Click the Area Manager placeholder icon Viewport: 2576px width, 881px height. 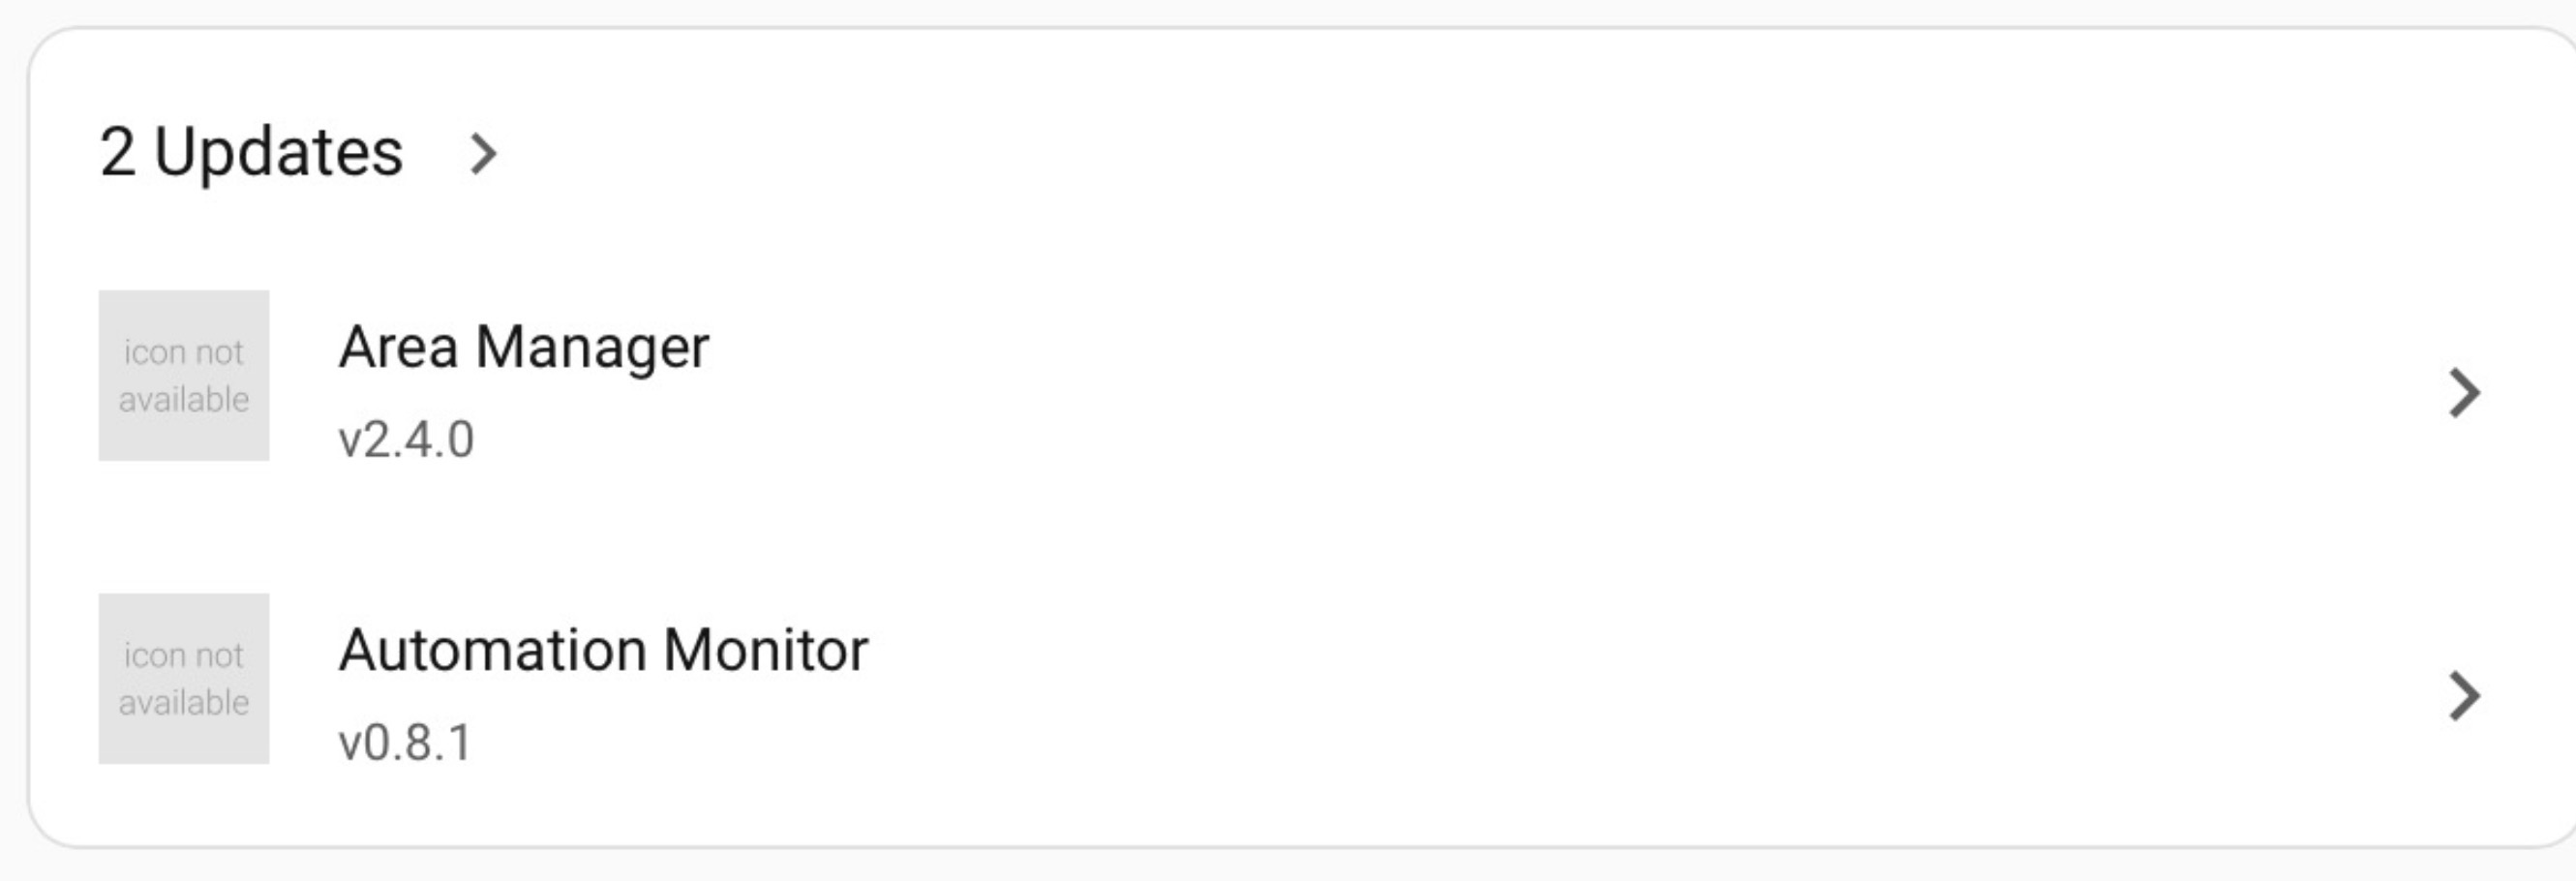pyautogui.click(x=184, y=376)
